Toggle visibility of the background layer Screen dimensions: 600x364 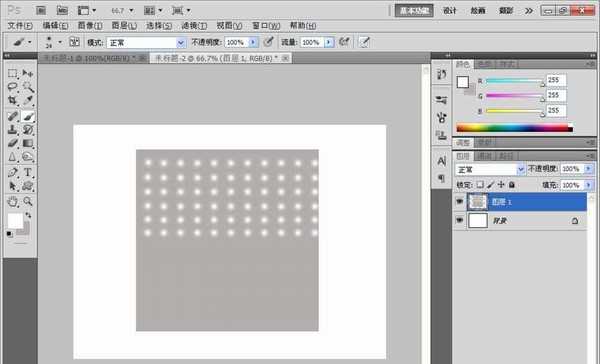[459, 220]
